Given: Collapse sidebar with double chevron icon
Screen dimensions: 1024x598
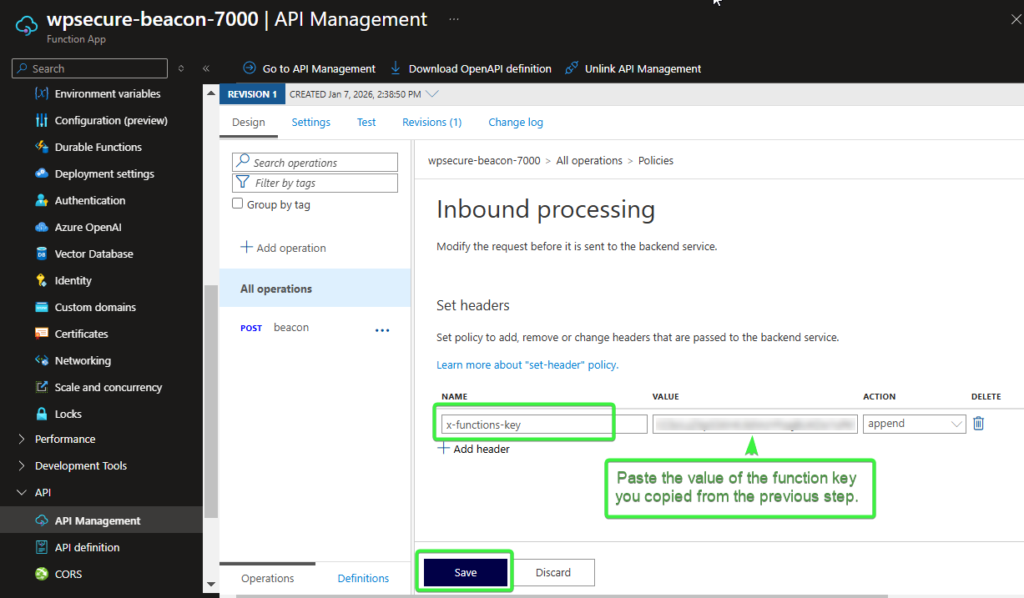Looking at the screenshot, I should [206, 69].
